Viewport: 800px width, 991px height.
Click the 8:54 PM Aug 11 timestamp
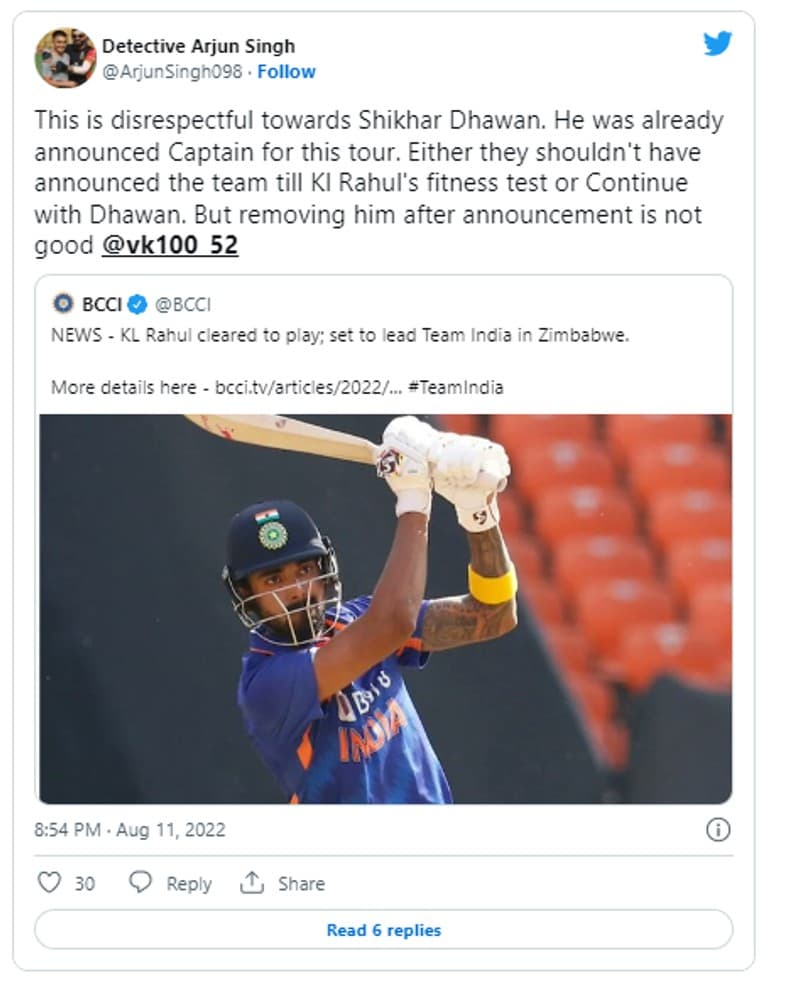[130, 830]
